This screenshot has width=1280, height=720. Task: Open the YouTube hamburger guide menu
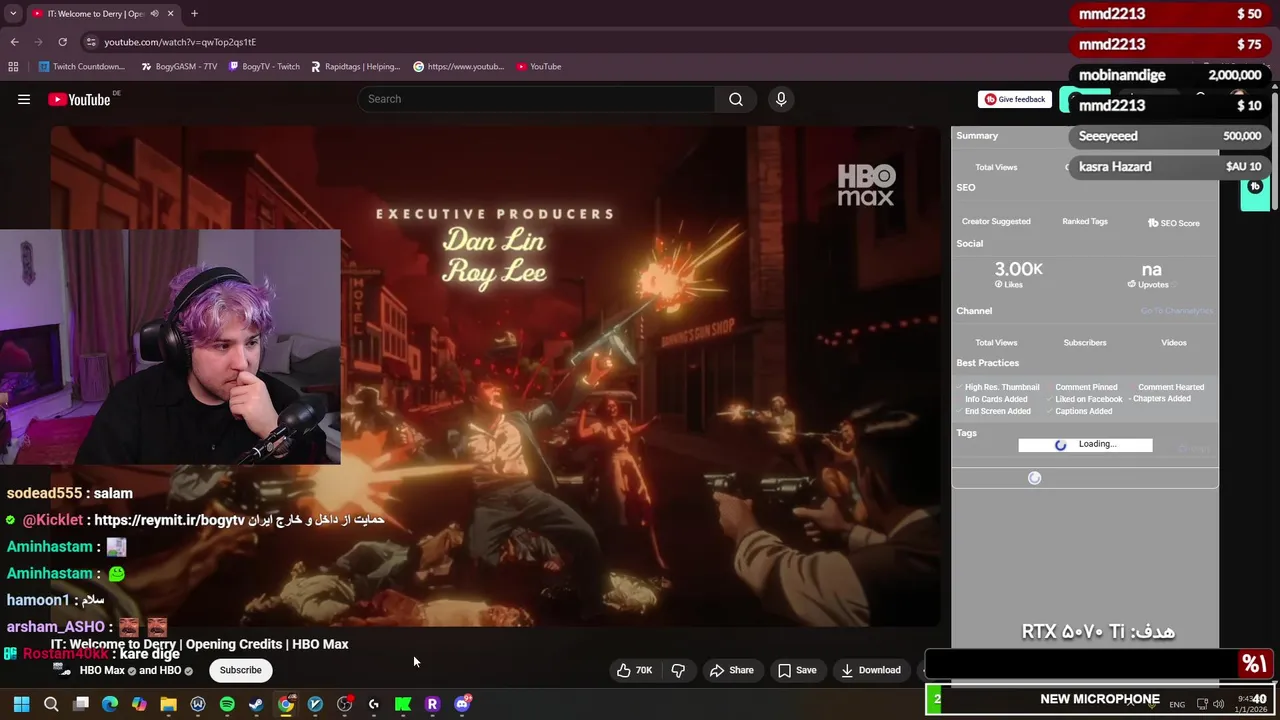24,99
